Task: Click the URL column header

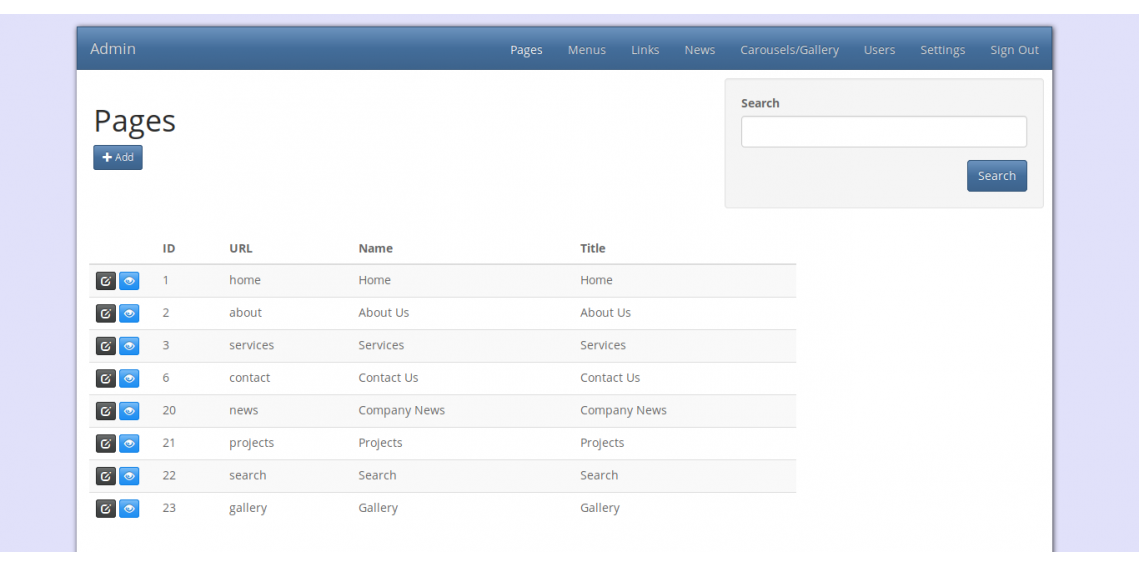Action: pos(241,248)
